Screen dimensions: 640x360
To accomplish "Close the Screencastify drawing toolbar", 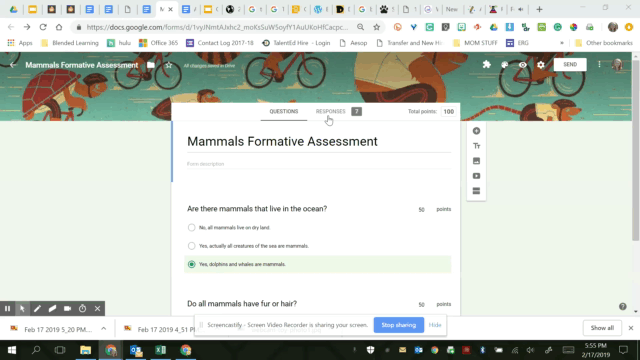I will click(x=98, y=309).
